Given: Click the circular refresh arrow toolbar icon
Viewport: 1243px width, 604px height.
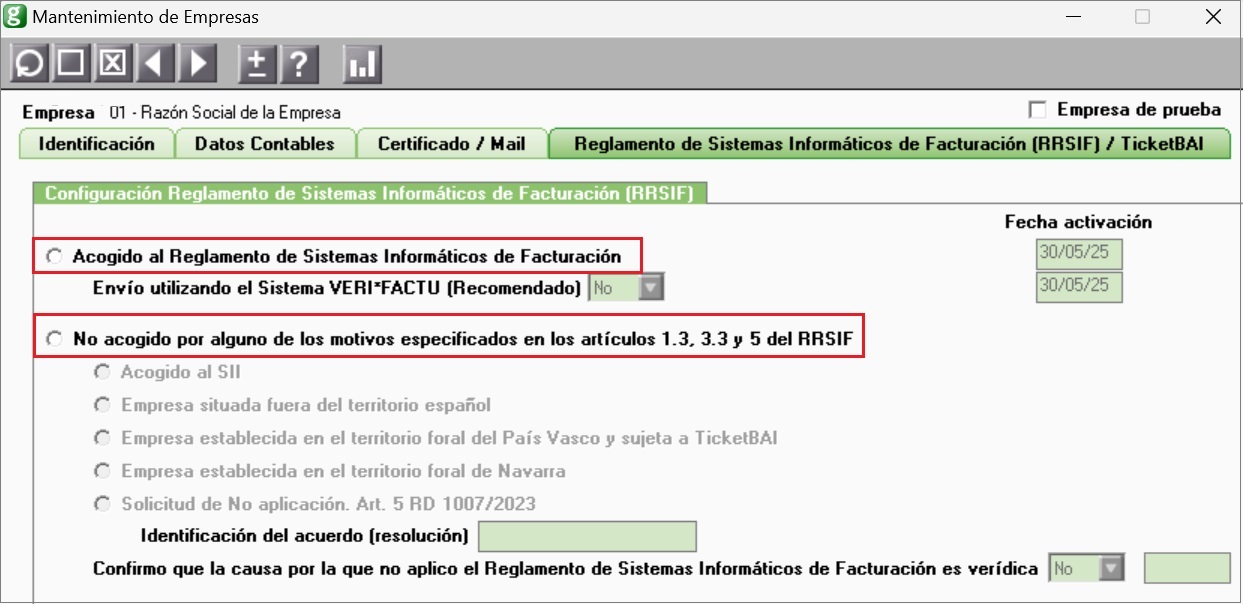Looking at the screenshot, I should [x=30, y=64].
